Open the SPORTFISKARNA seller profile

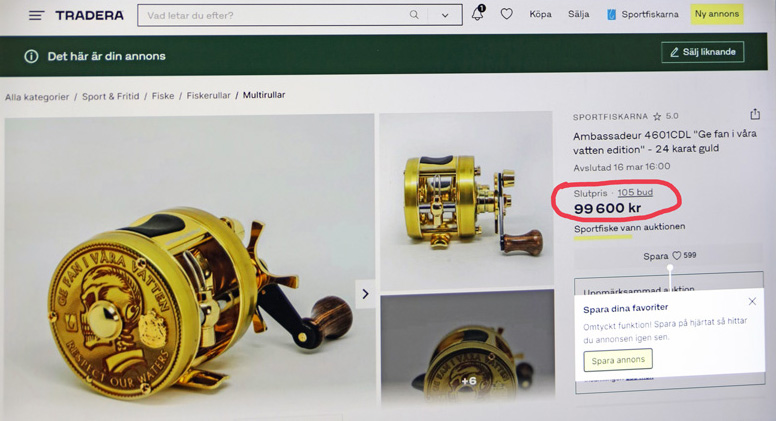pos(610,117)
